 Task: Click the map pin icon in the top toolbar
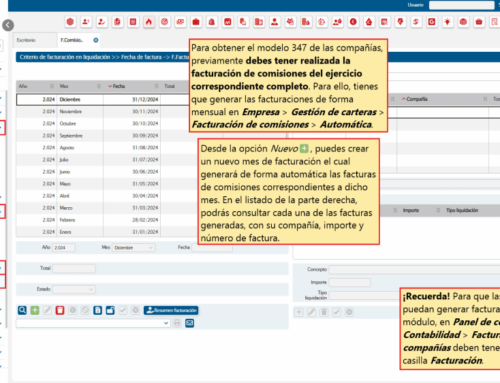pyautogui.click(x=400, y=22)
